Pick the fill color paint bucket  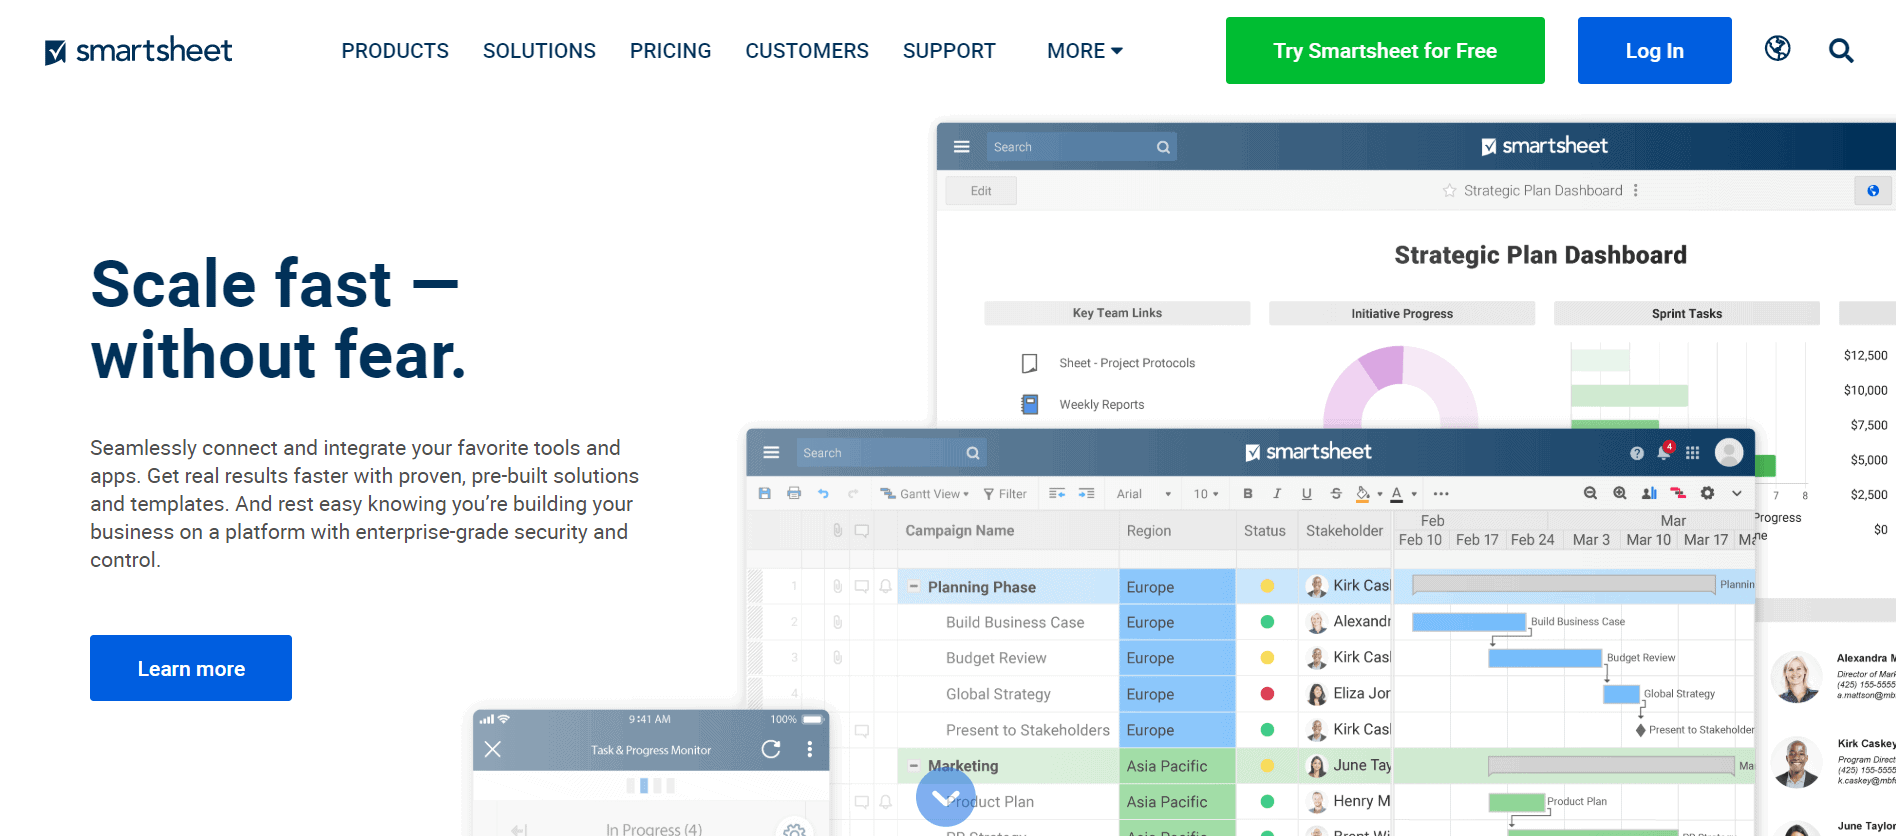point(1363,493)
